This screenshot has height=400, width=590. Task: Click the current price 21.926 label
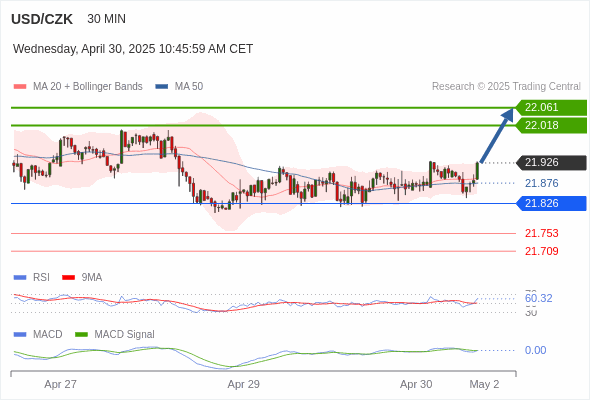click(x=551, y=163)
